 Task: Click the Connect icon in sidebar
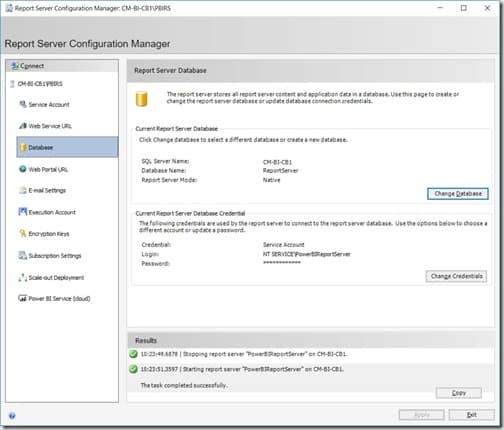(14, 66)
